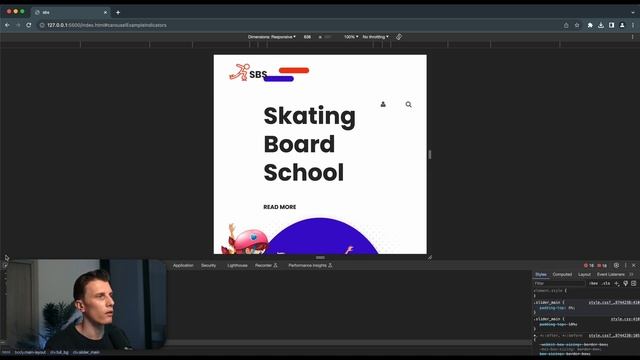
Task: Select body.main-layout in the breadcrumb
Action: tap(30, 352)
